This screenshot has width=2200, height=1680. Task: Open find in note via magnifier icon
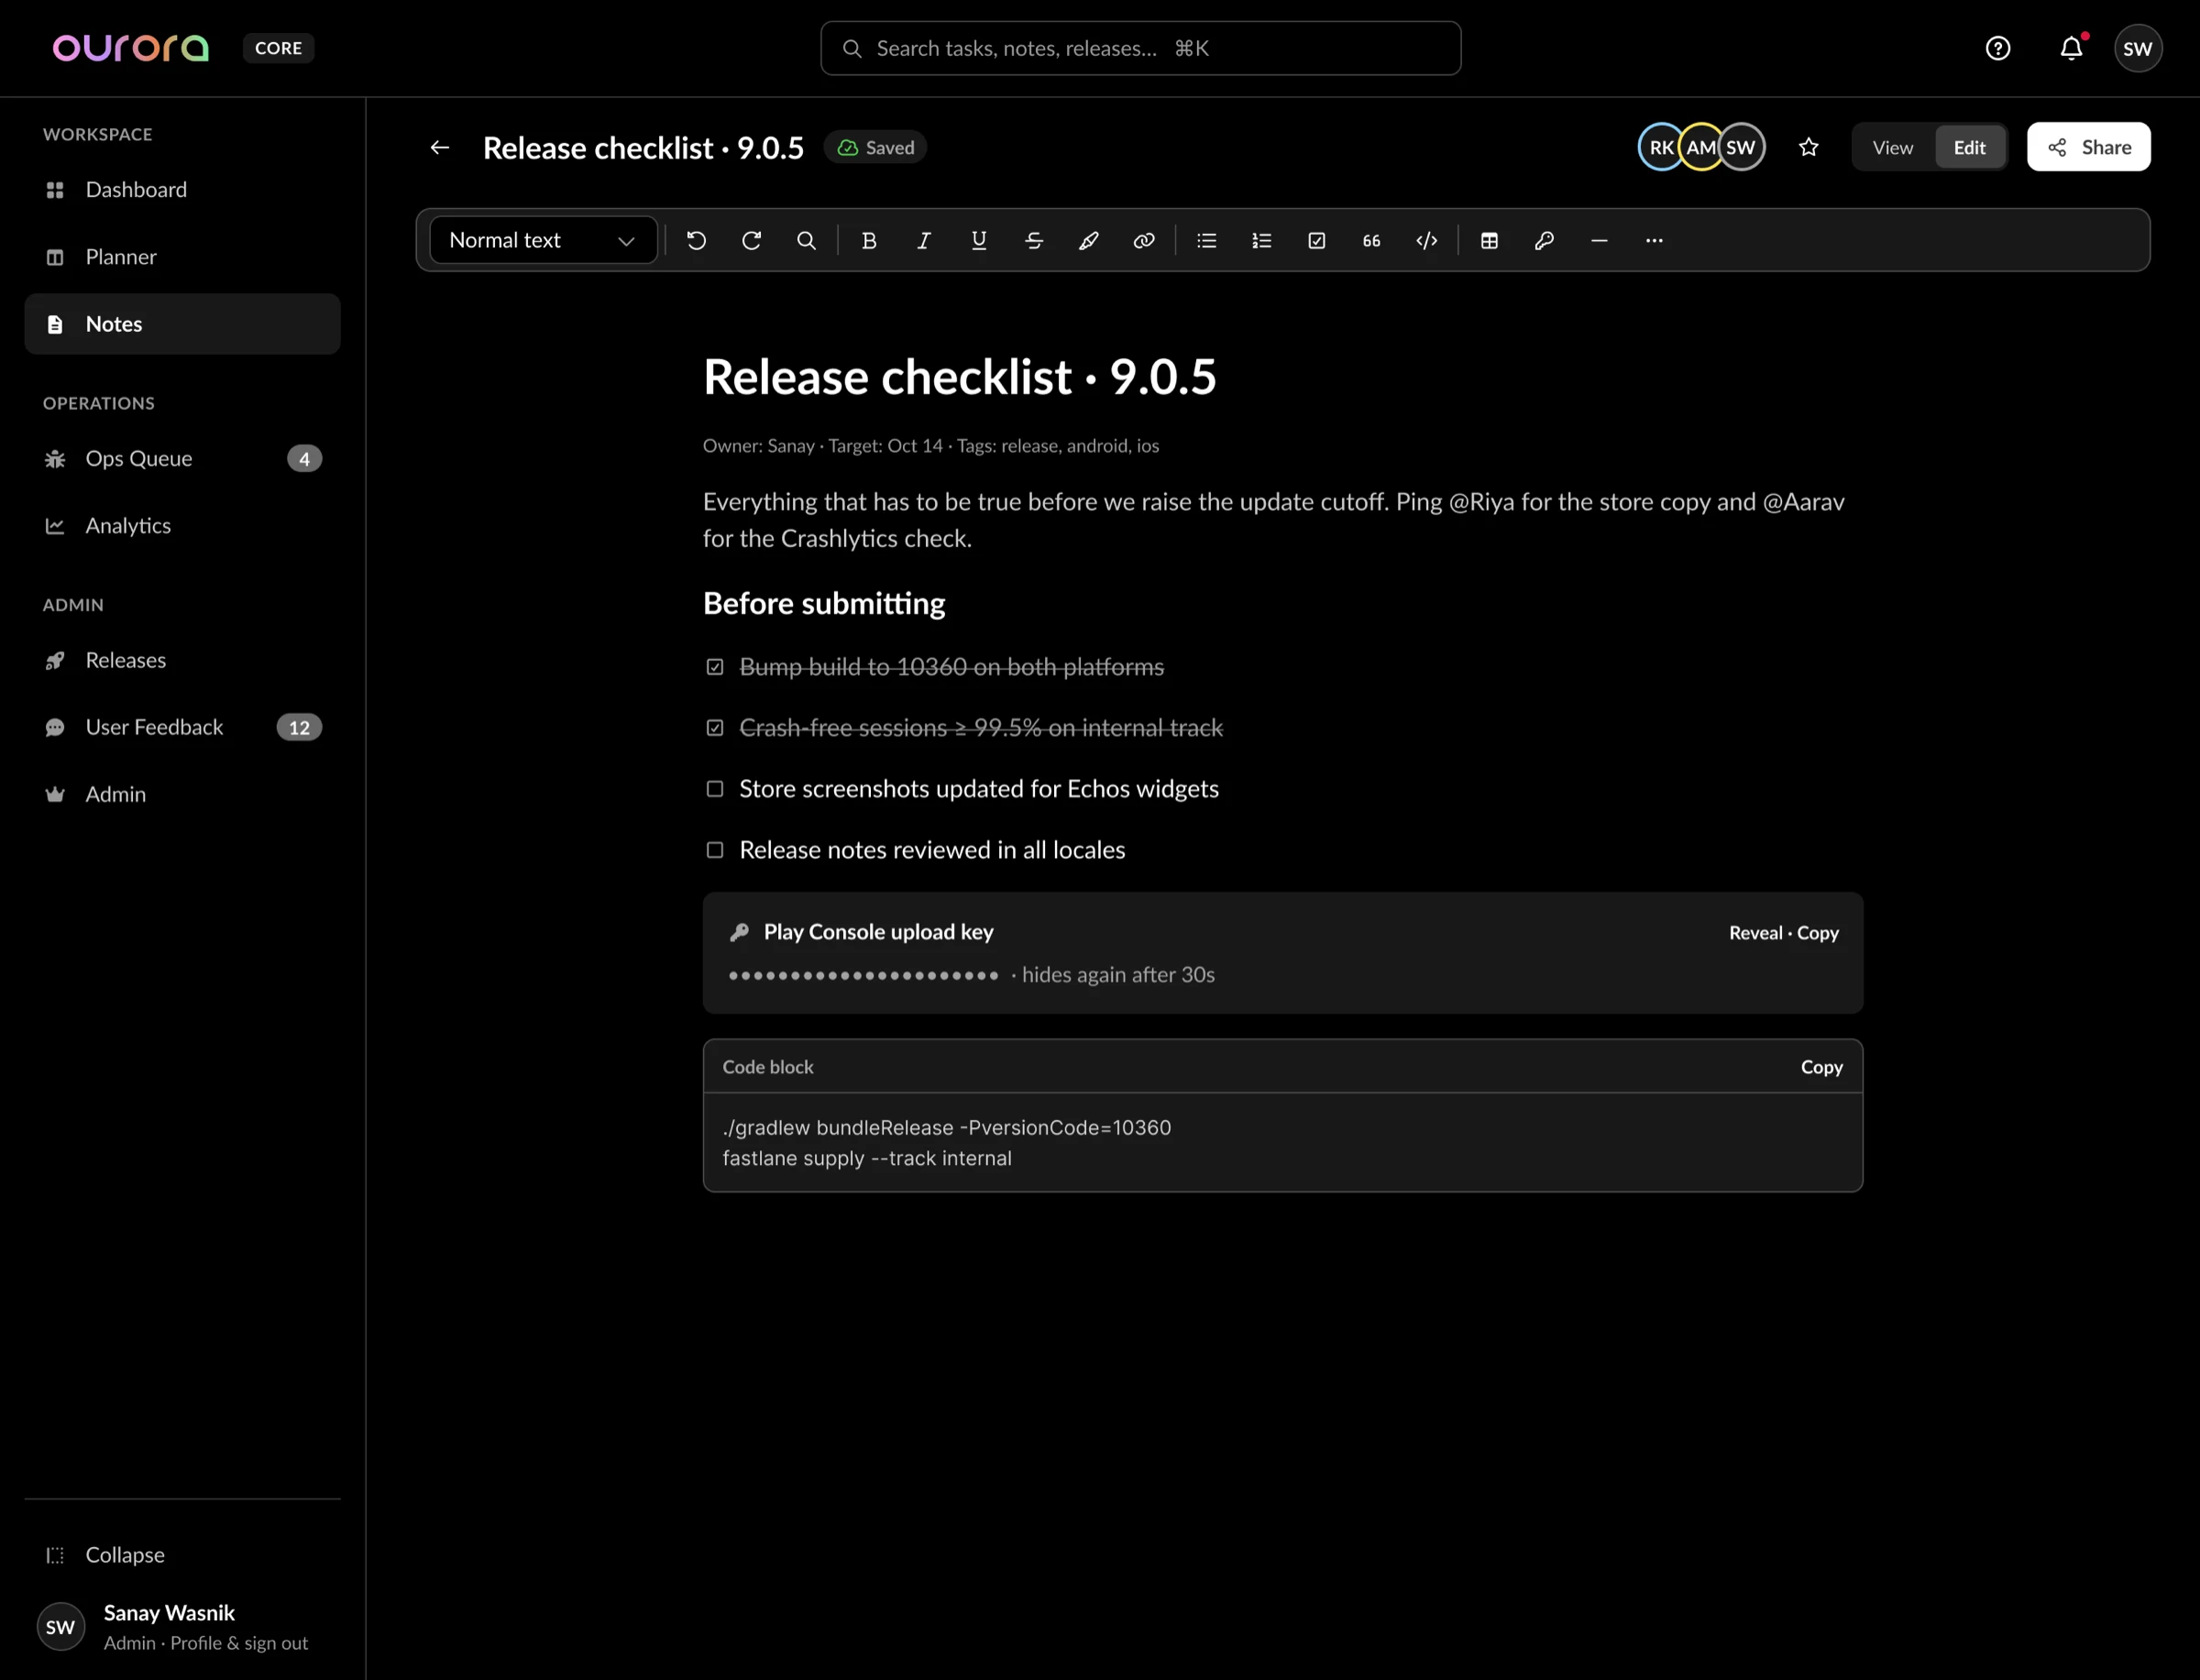tap(806, 240)
